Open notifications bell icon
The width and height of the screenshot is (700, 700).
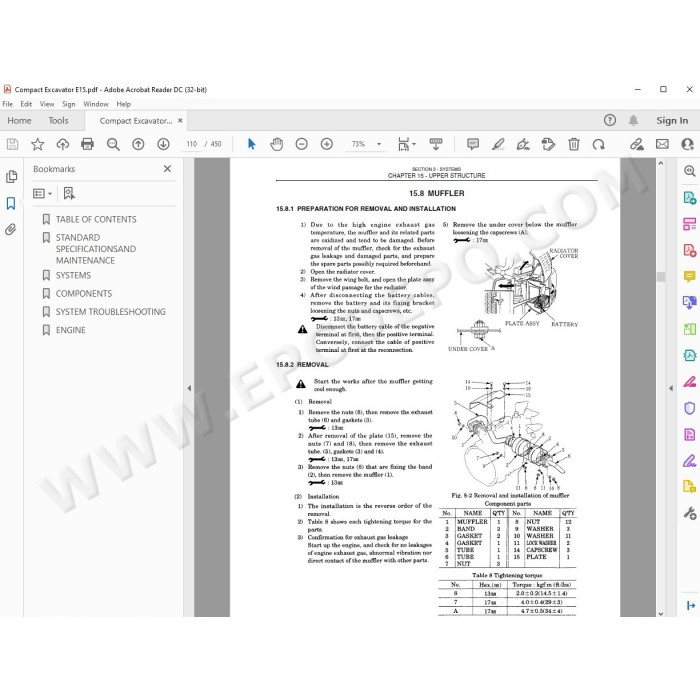tap(633, 120)
